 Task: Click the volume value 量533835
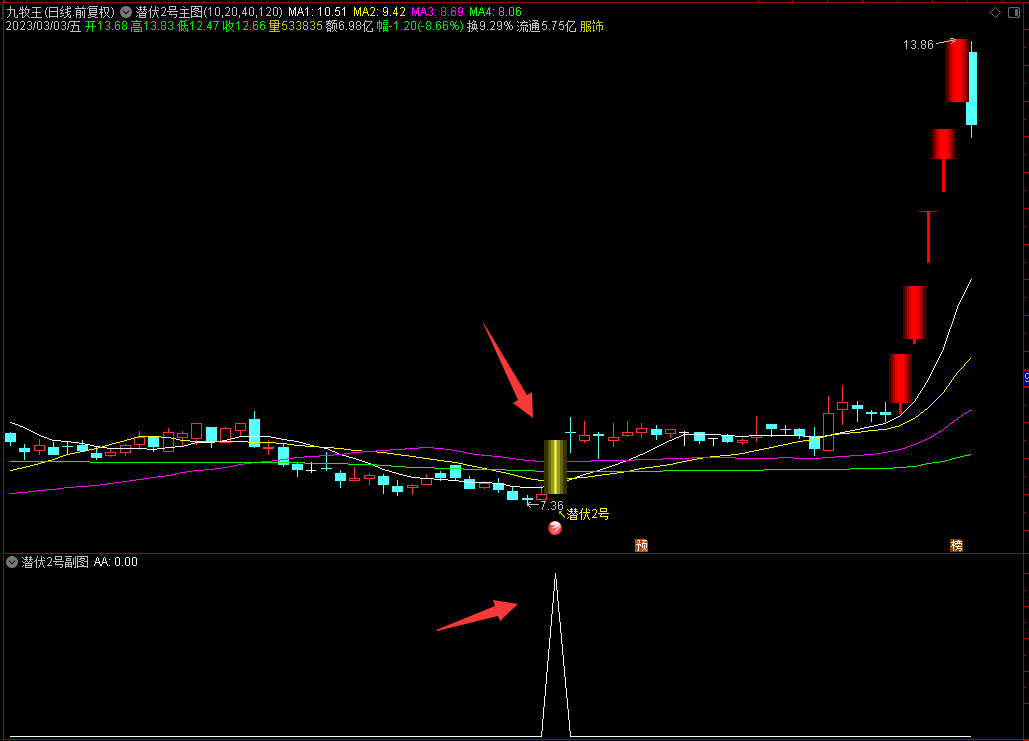pos(295,26)
